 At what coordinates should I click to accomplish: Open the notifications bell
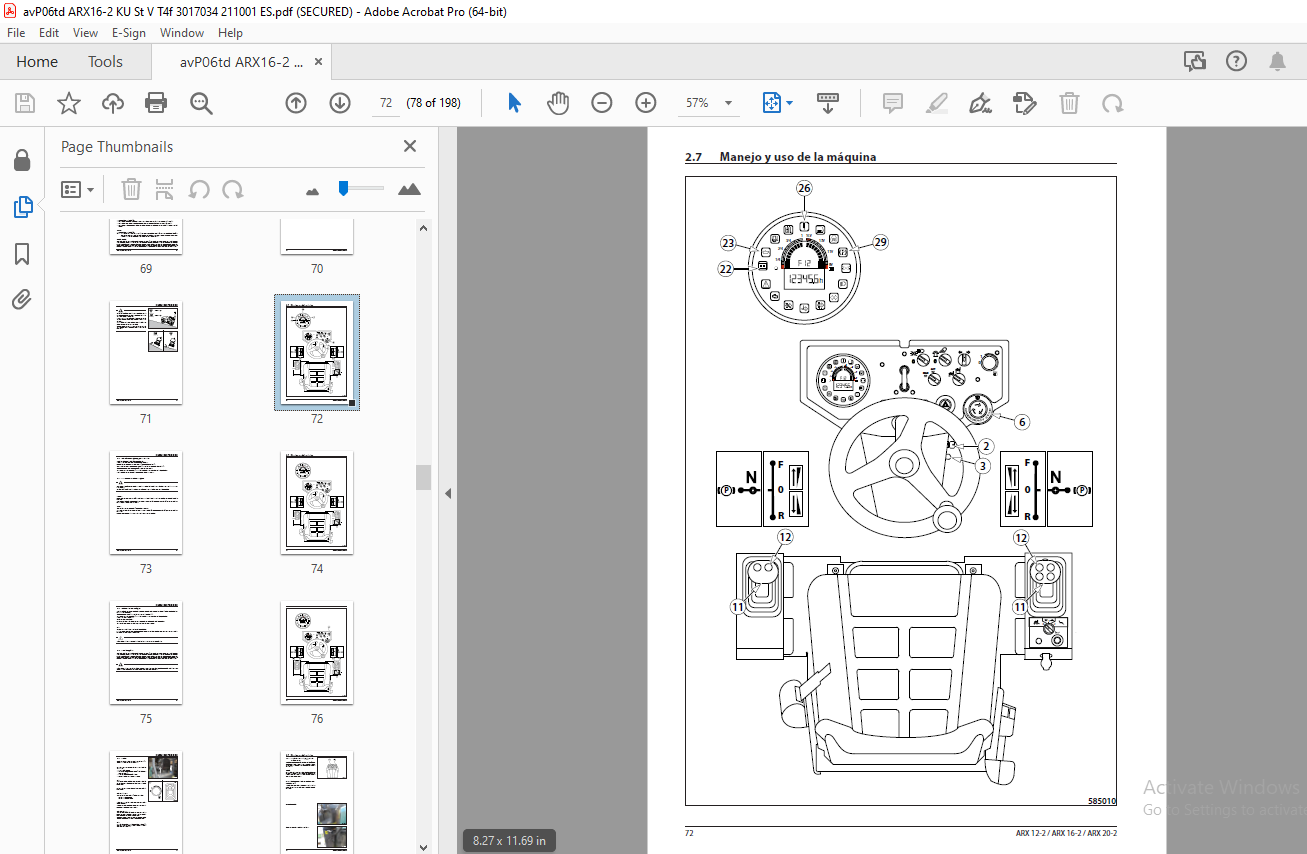1278,62
